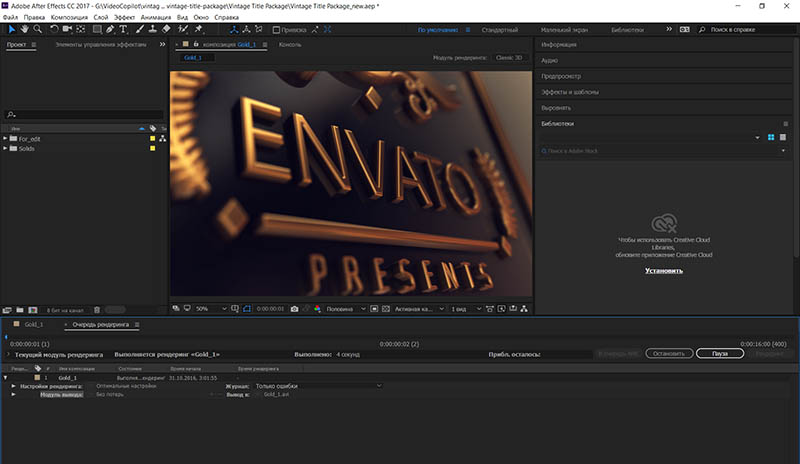Switch to Консоль tab
The image size is (800, 464).
pyautogui.click(x=290, y=44)
